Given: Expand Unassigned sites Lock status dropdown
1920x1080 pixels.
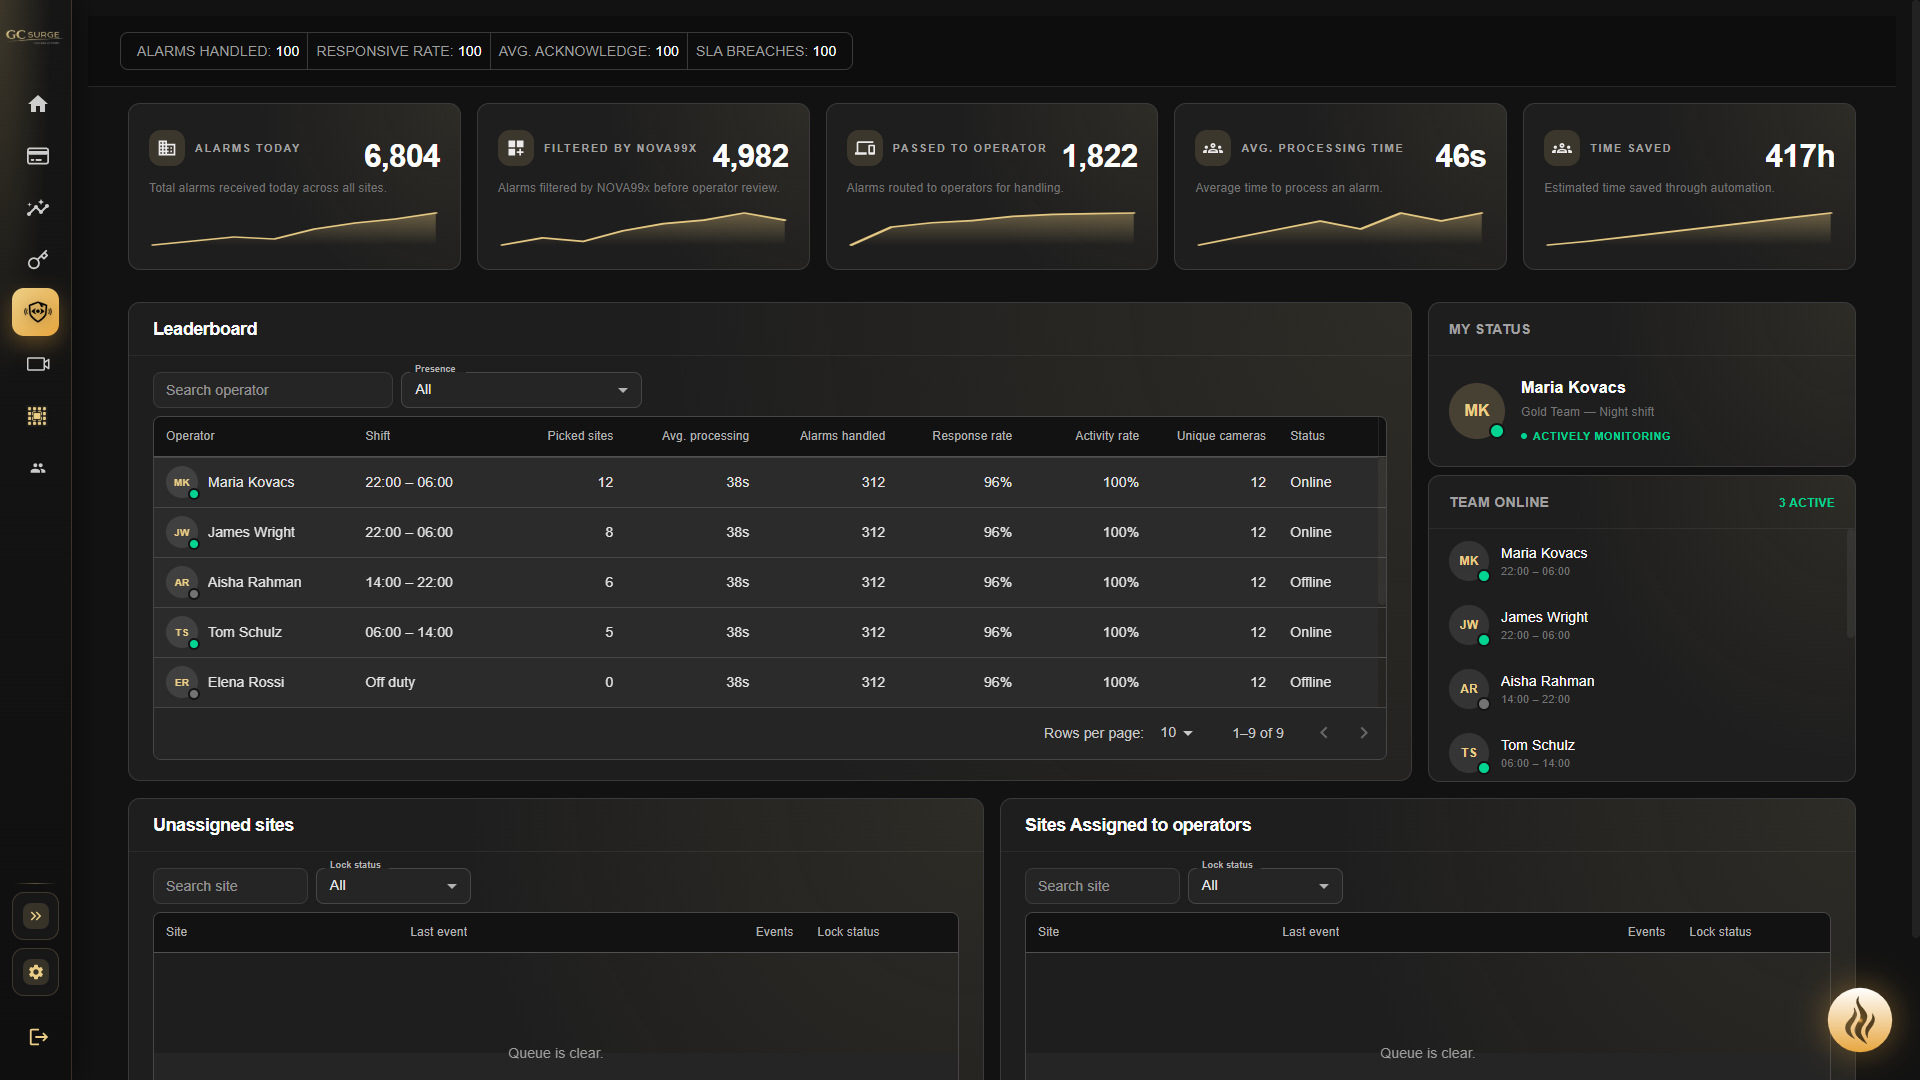Looking at the screenshot, I should (393, 886).
